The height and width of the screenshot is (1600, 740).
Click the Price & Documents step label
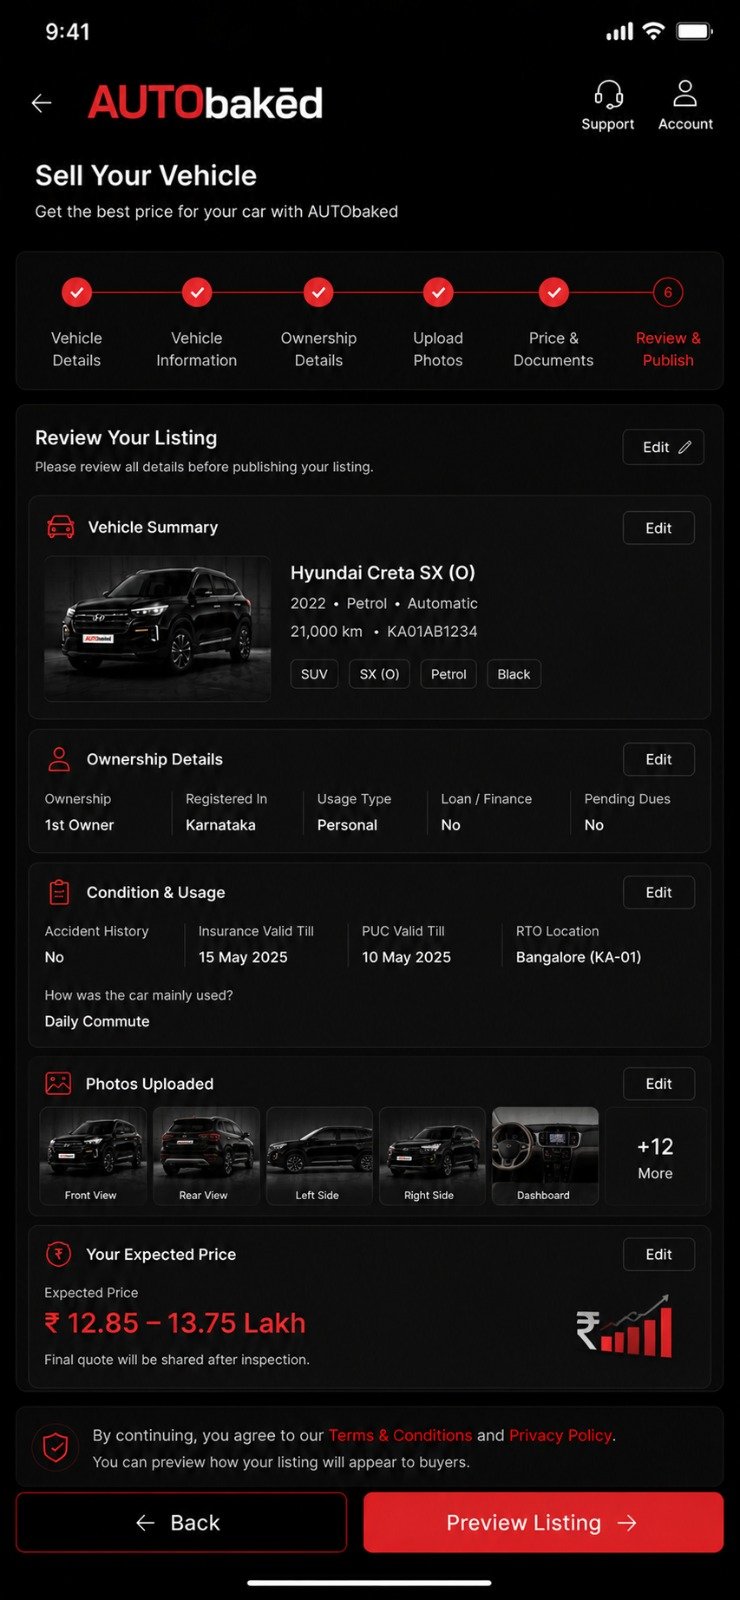coord(554,349)
